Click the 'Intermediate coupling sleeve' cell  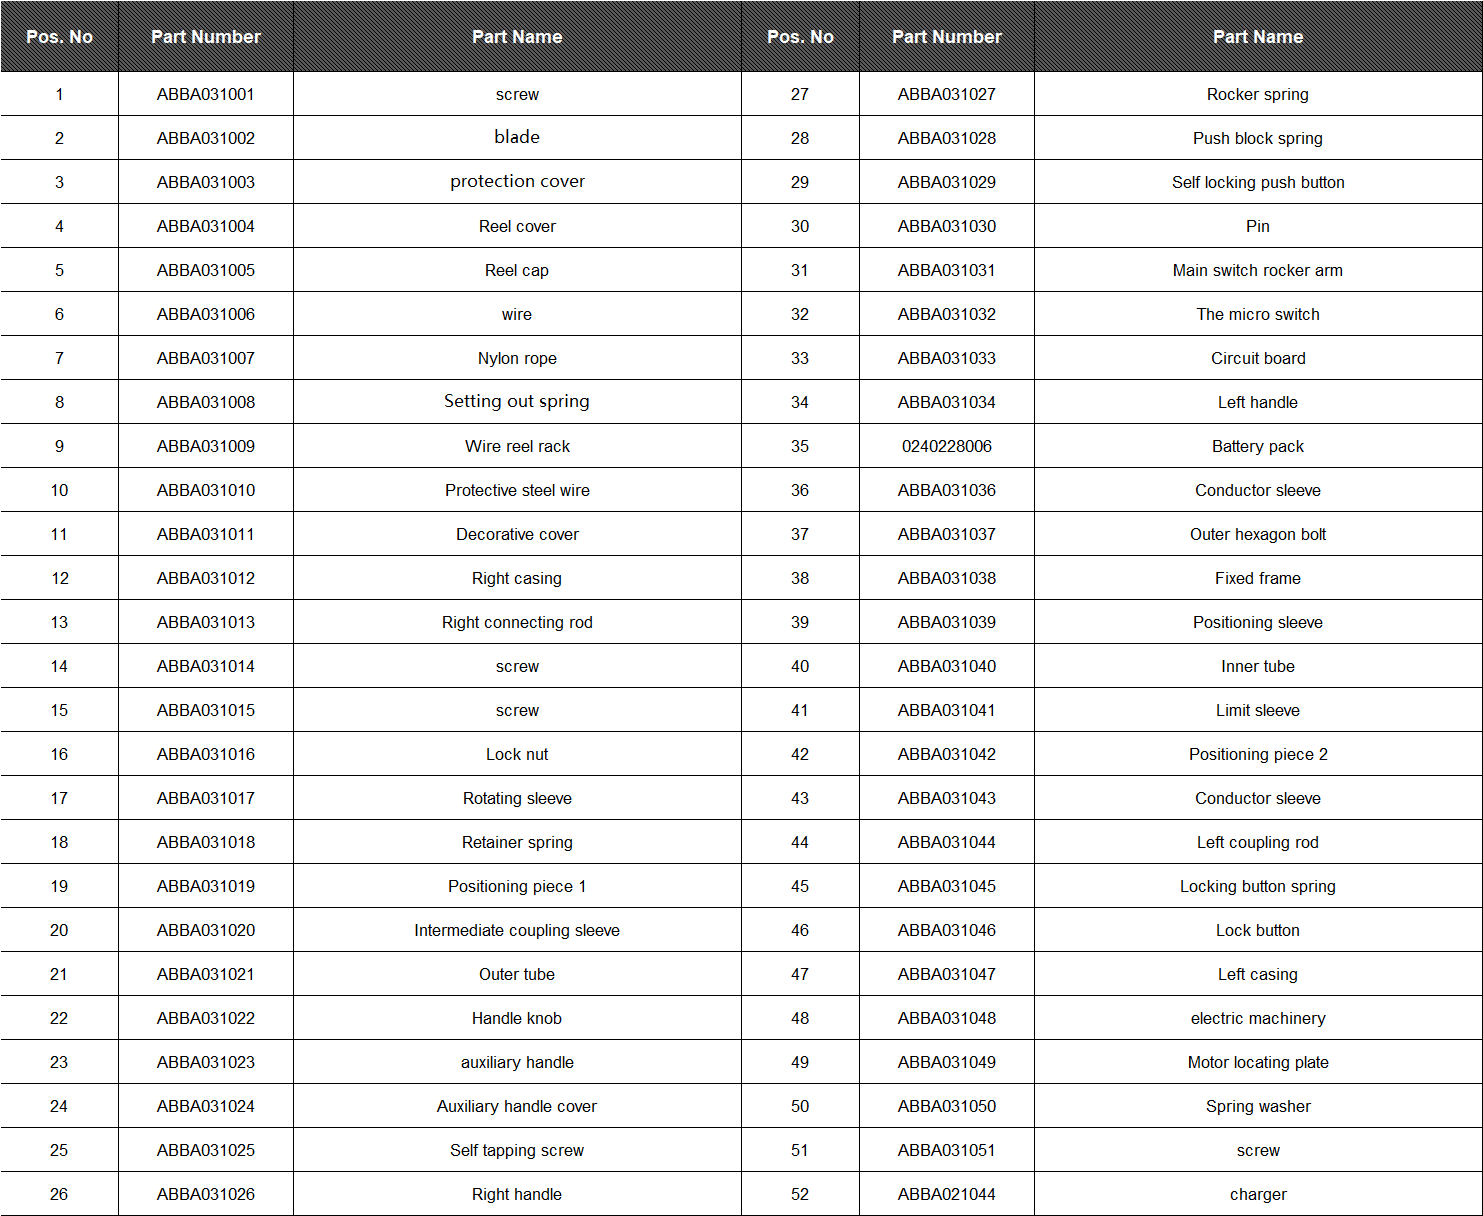click(517, 930)
